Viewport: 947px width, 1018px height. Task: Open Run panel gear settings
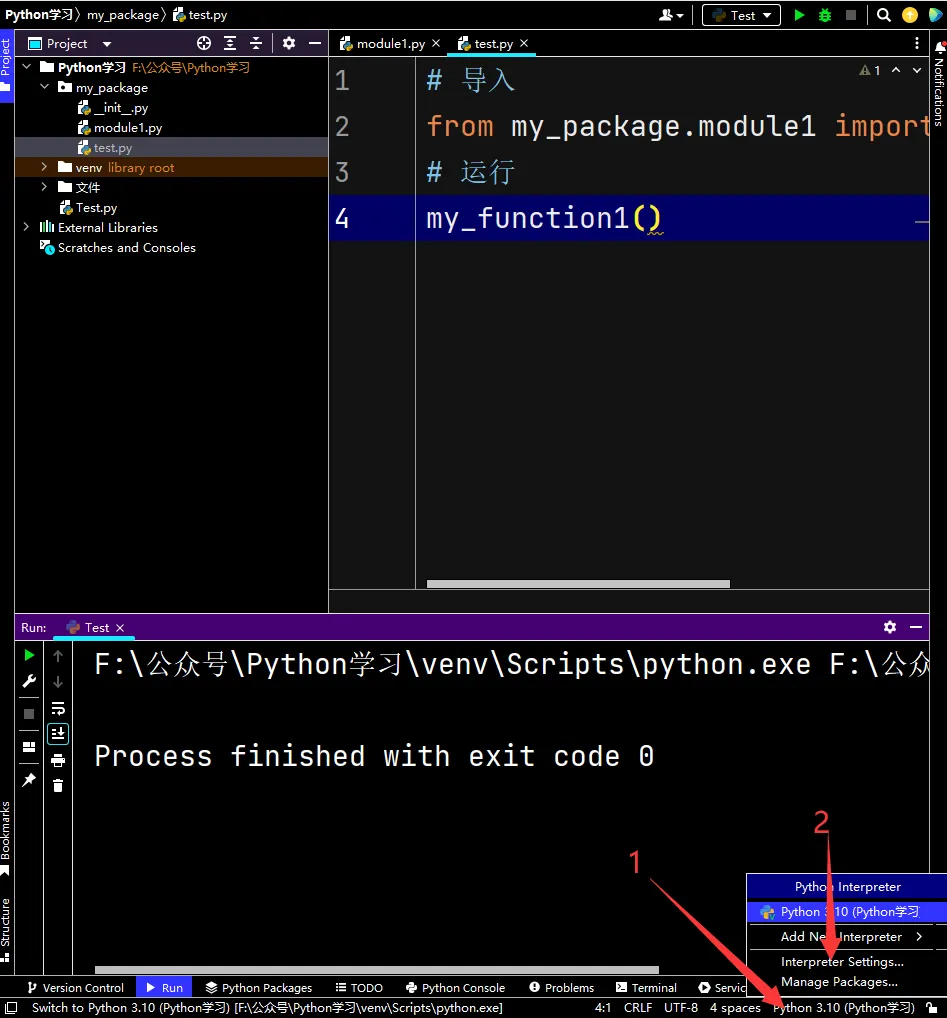click(x=890, y=627)
